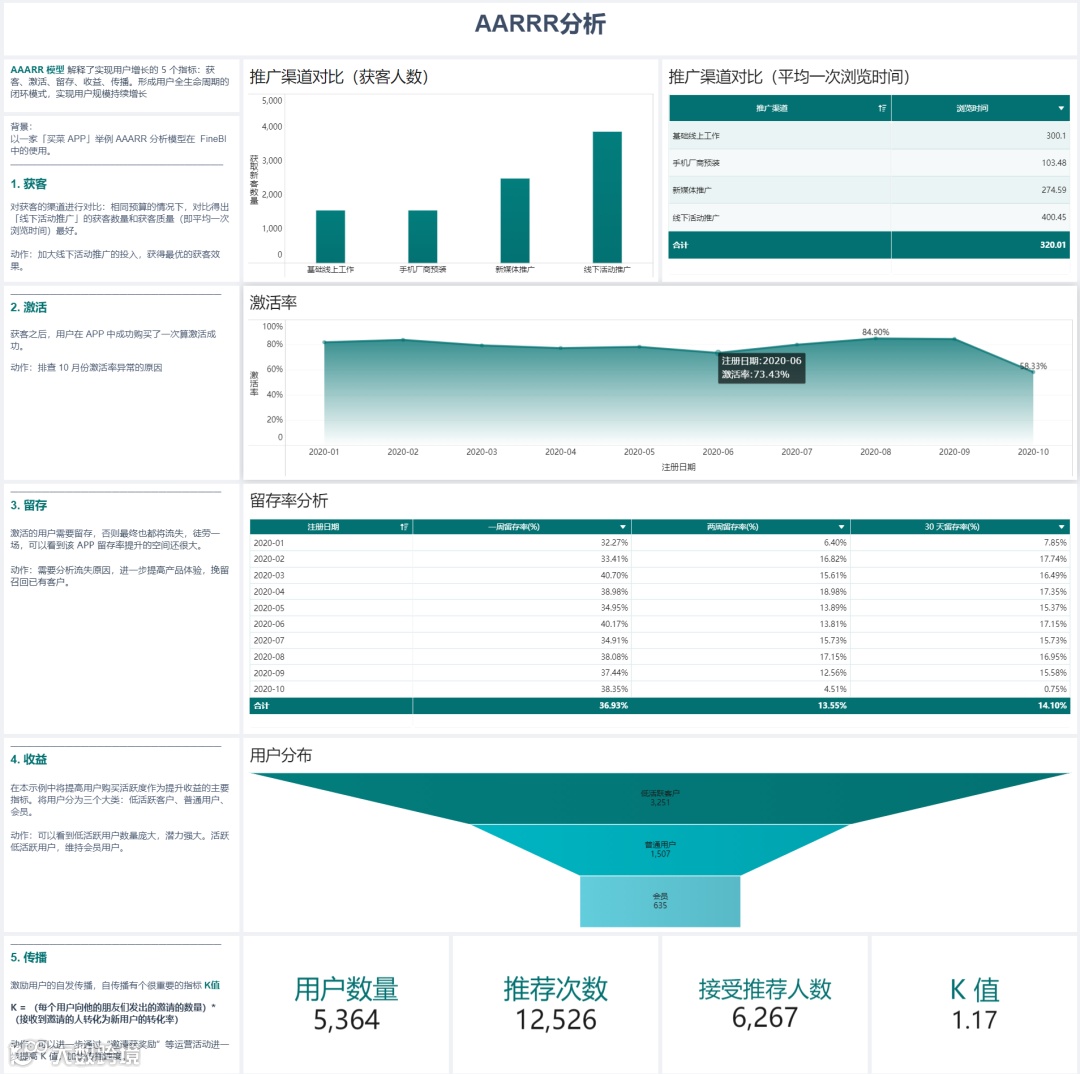
Task: Click the 激活率 chart title
Action: tap(273, 302)
